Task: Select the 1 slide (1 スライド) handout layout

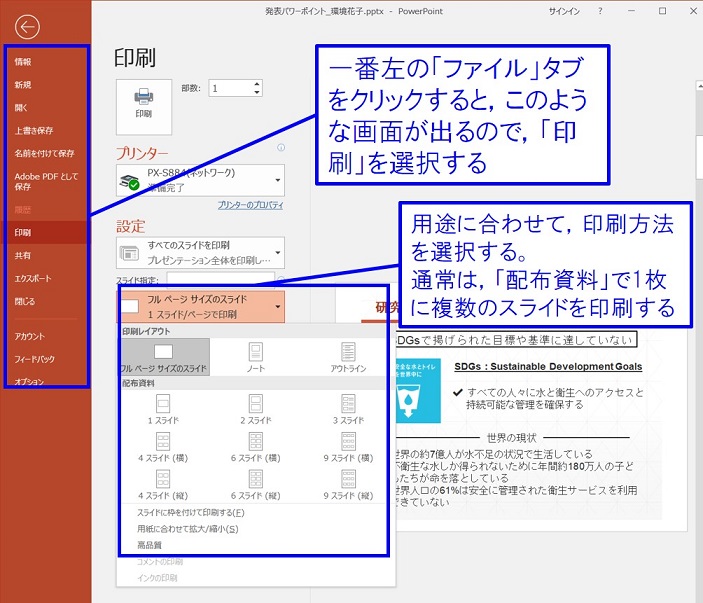Action: click(163, 408)
